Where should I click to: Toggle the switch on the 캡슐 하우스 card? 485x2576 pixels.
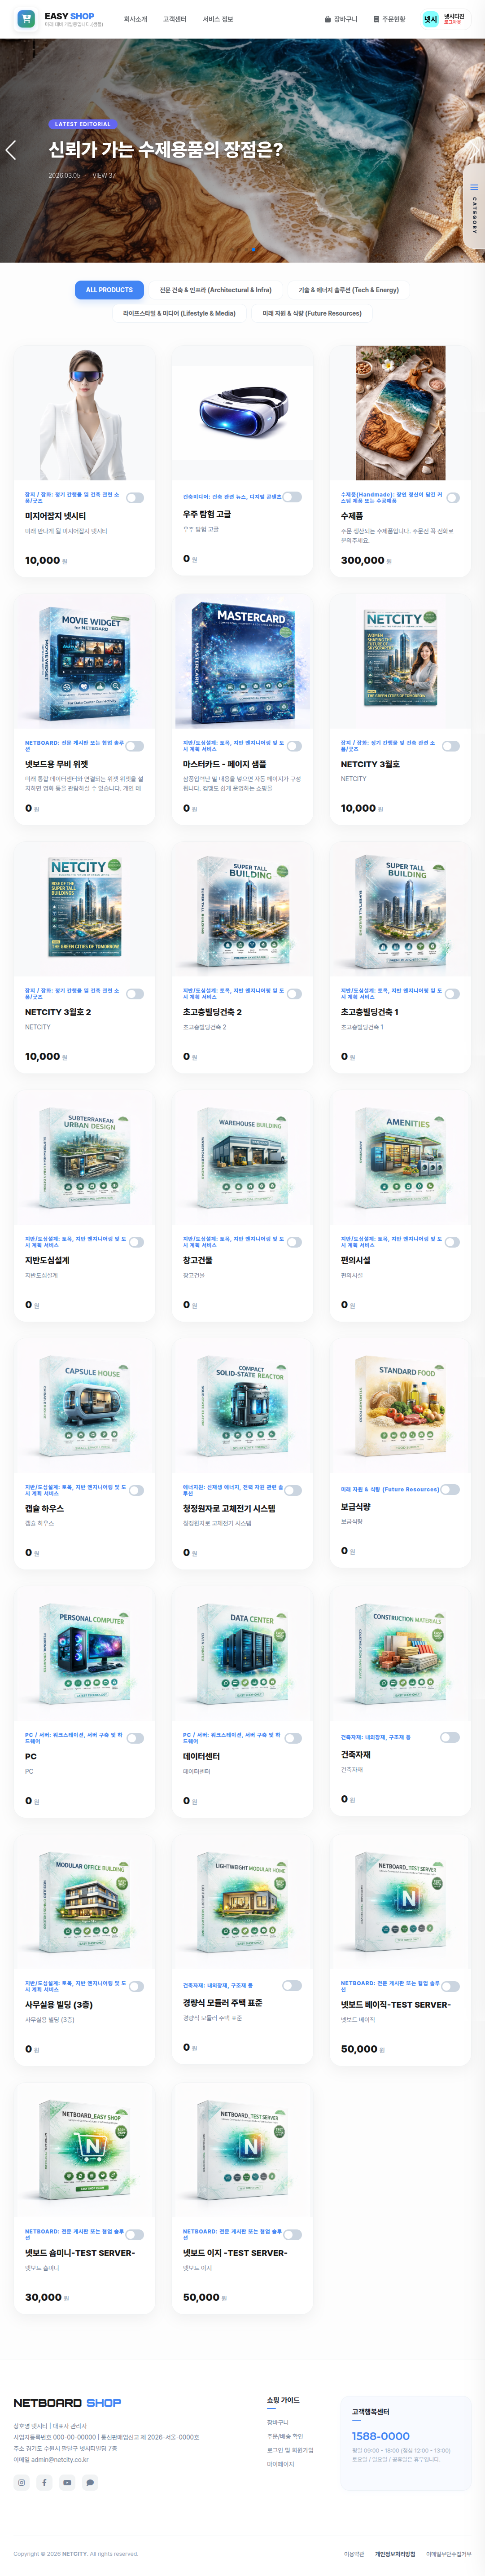click(135, 1490)
